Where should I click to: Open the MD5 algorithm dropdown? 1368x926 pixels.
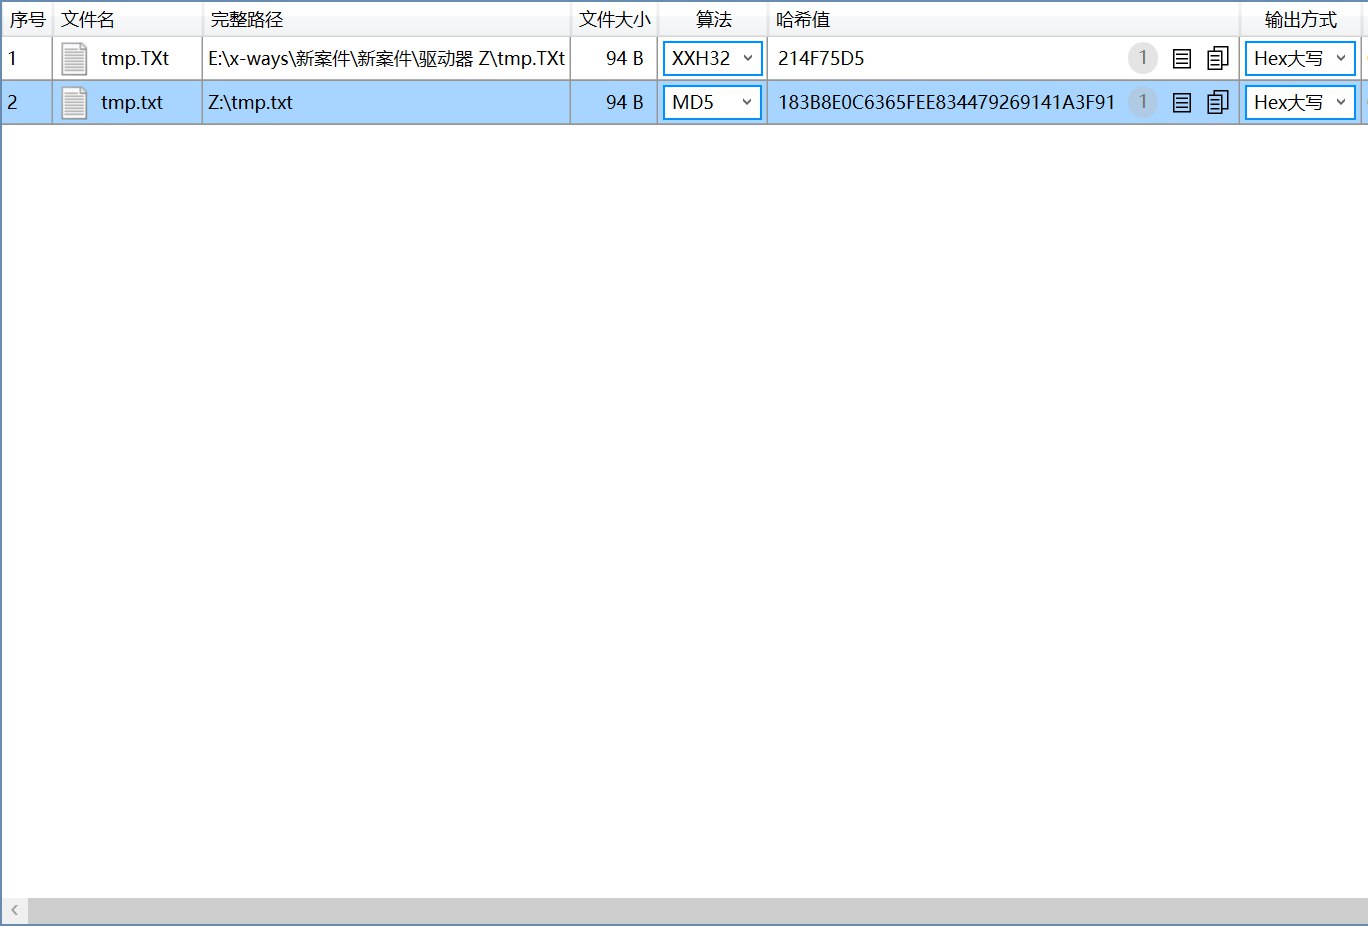(712, 102)
